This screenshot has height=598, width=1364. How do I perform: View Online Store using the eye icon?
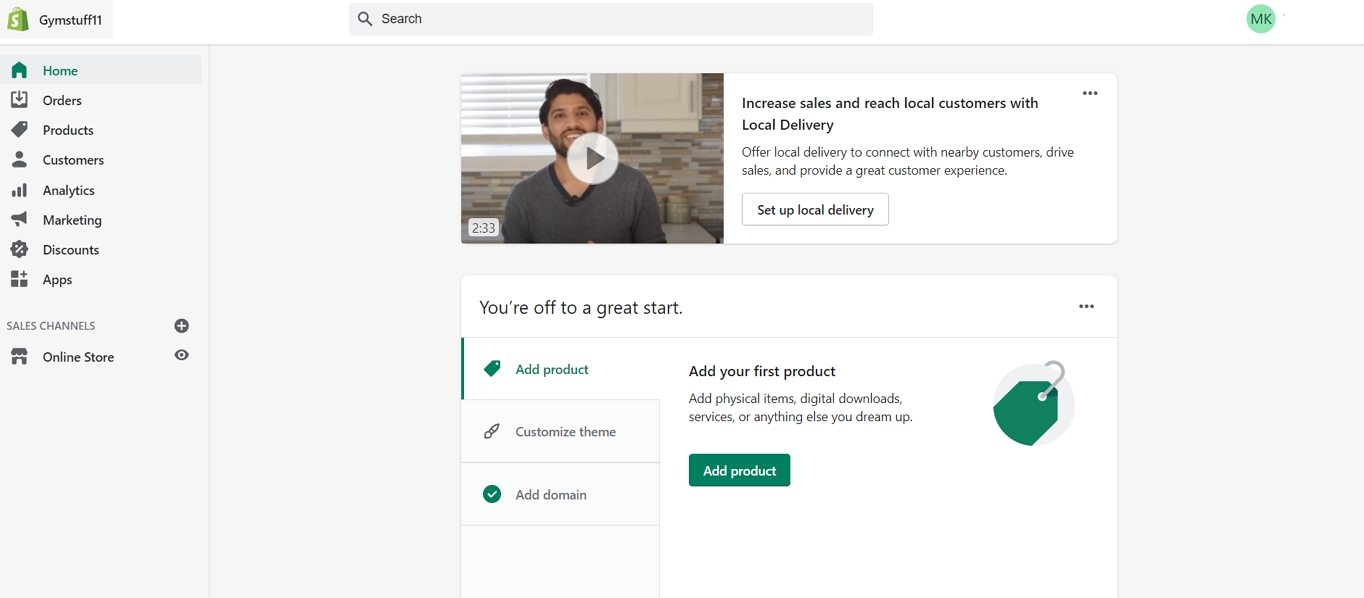coord(181,356)
